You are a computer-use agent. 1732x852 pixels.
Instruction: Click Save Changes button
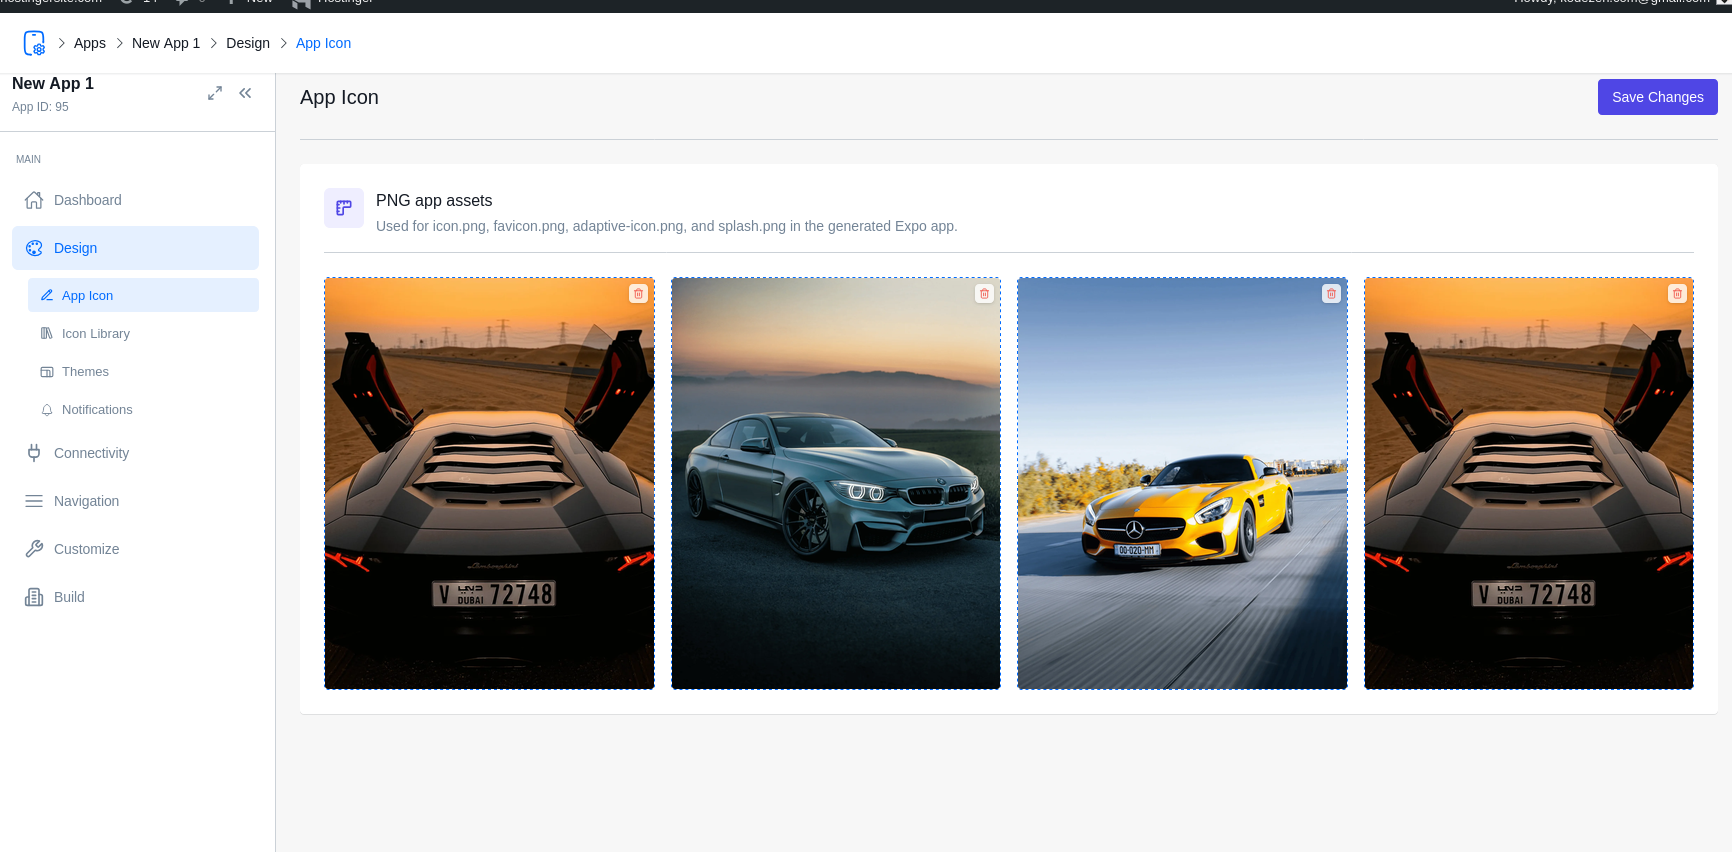[1657, 97]
